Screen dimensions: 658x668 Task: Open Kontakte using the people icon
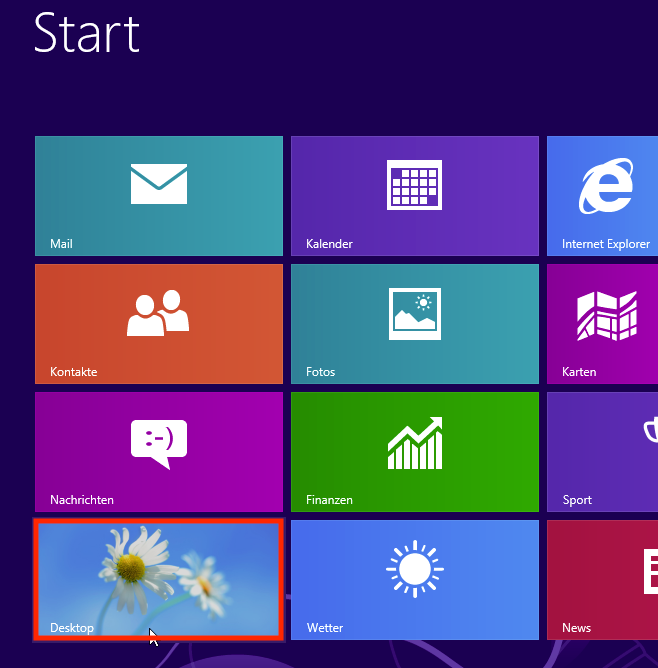point(158,312)
